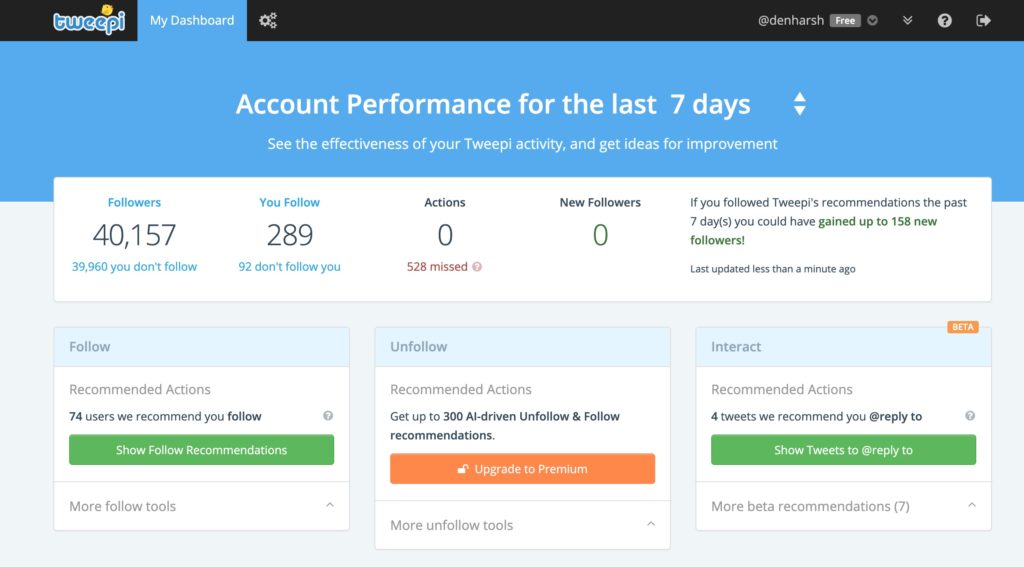Click the Upgrade to Premium button
This screenshot has width=1024, height=567.
click(x=522, y=468)
